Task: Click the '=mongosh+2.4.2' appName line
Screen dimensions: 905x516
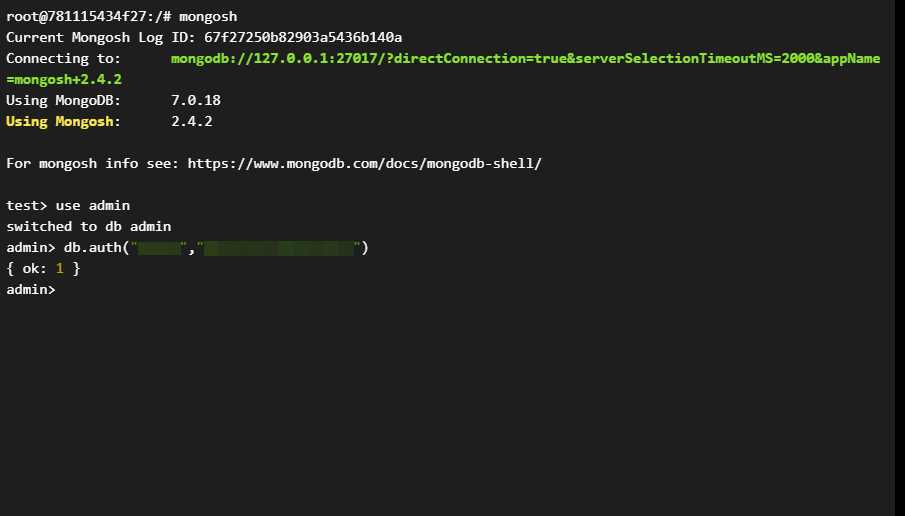Action: point(64,79)
